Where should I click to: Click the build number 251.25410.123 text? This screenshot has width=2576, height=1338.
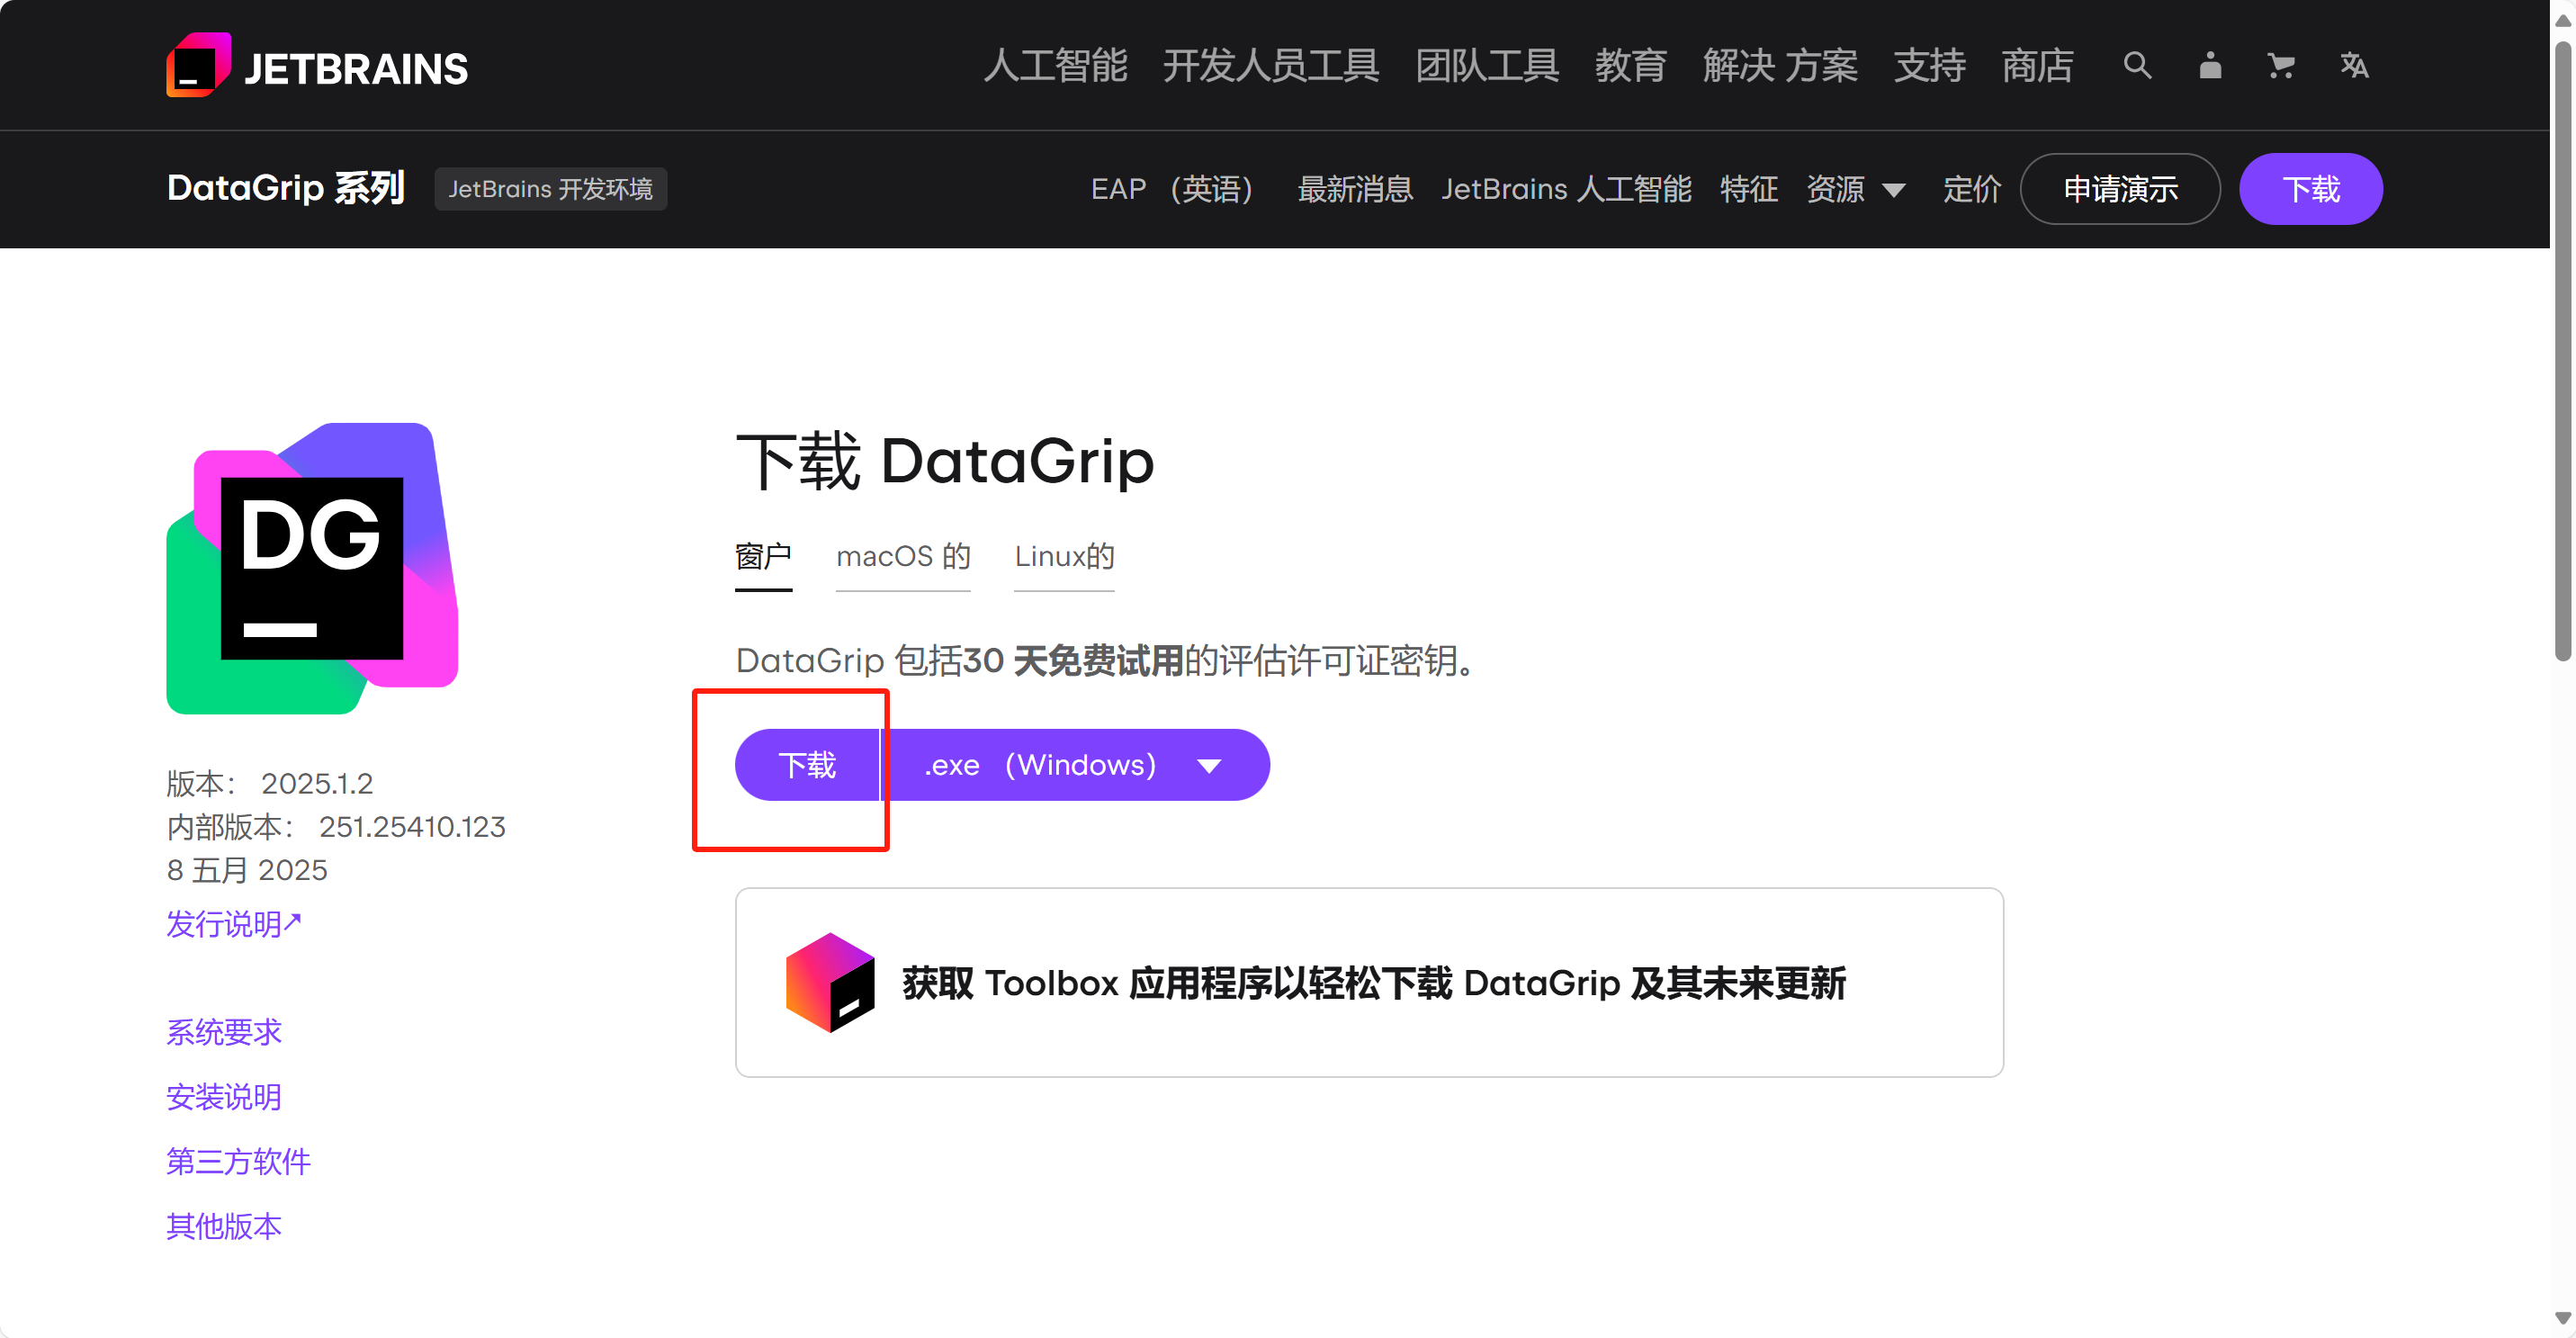(x=412, y=827)
